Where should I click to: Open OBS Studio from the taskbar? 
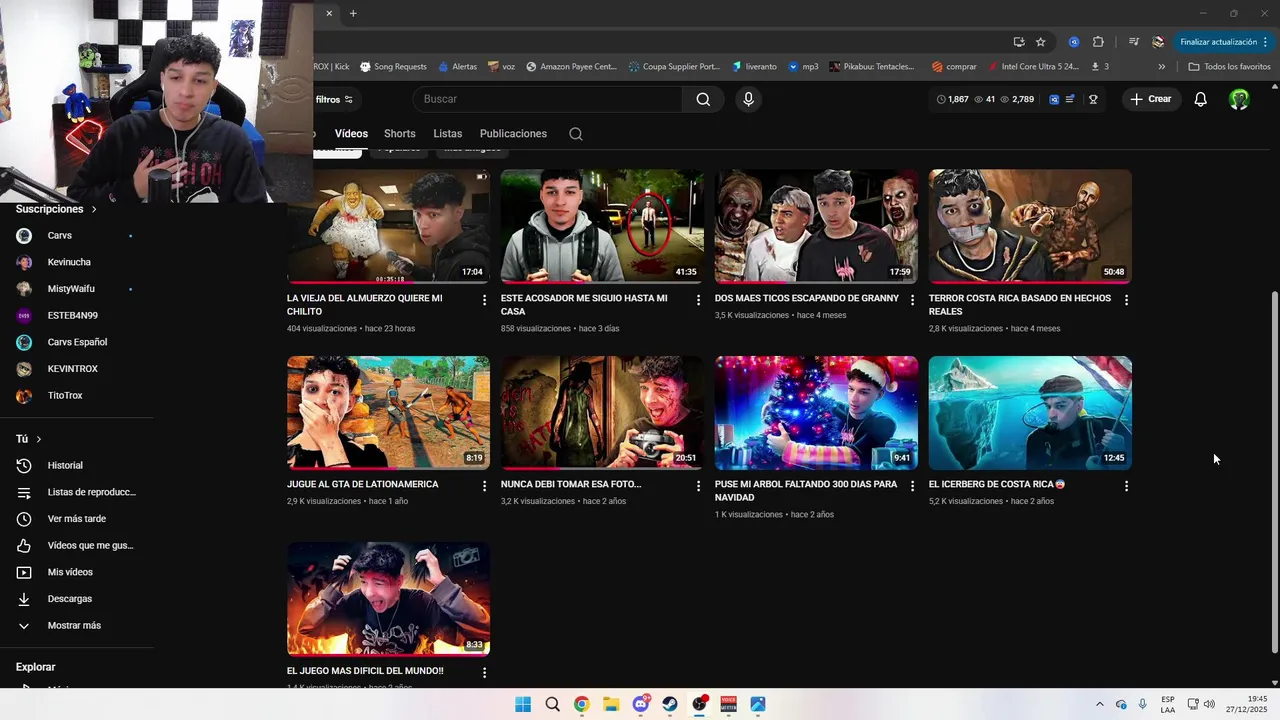699,704
